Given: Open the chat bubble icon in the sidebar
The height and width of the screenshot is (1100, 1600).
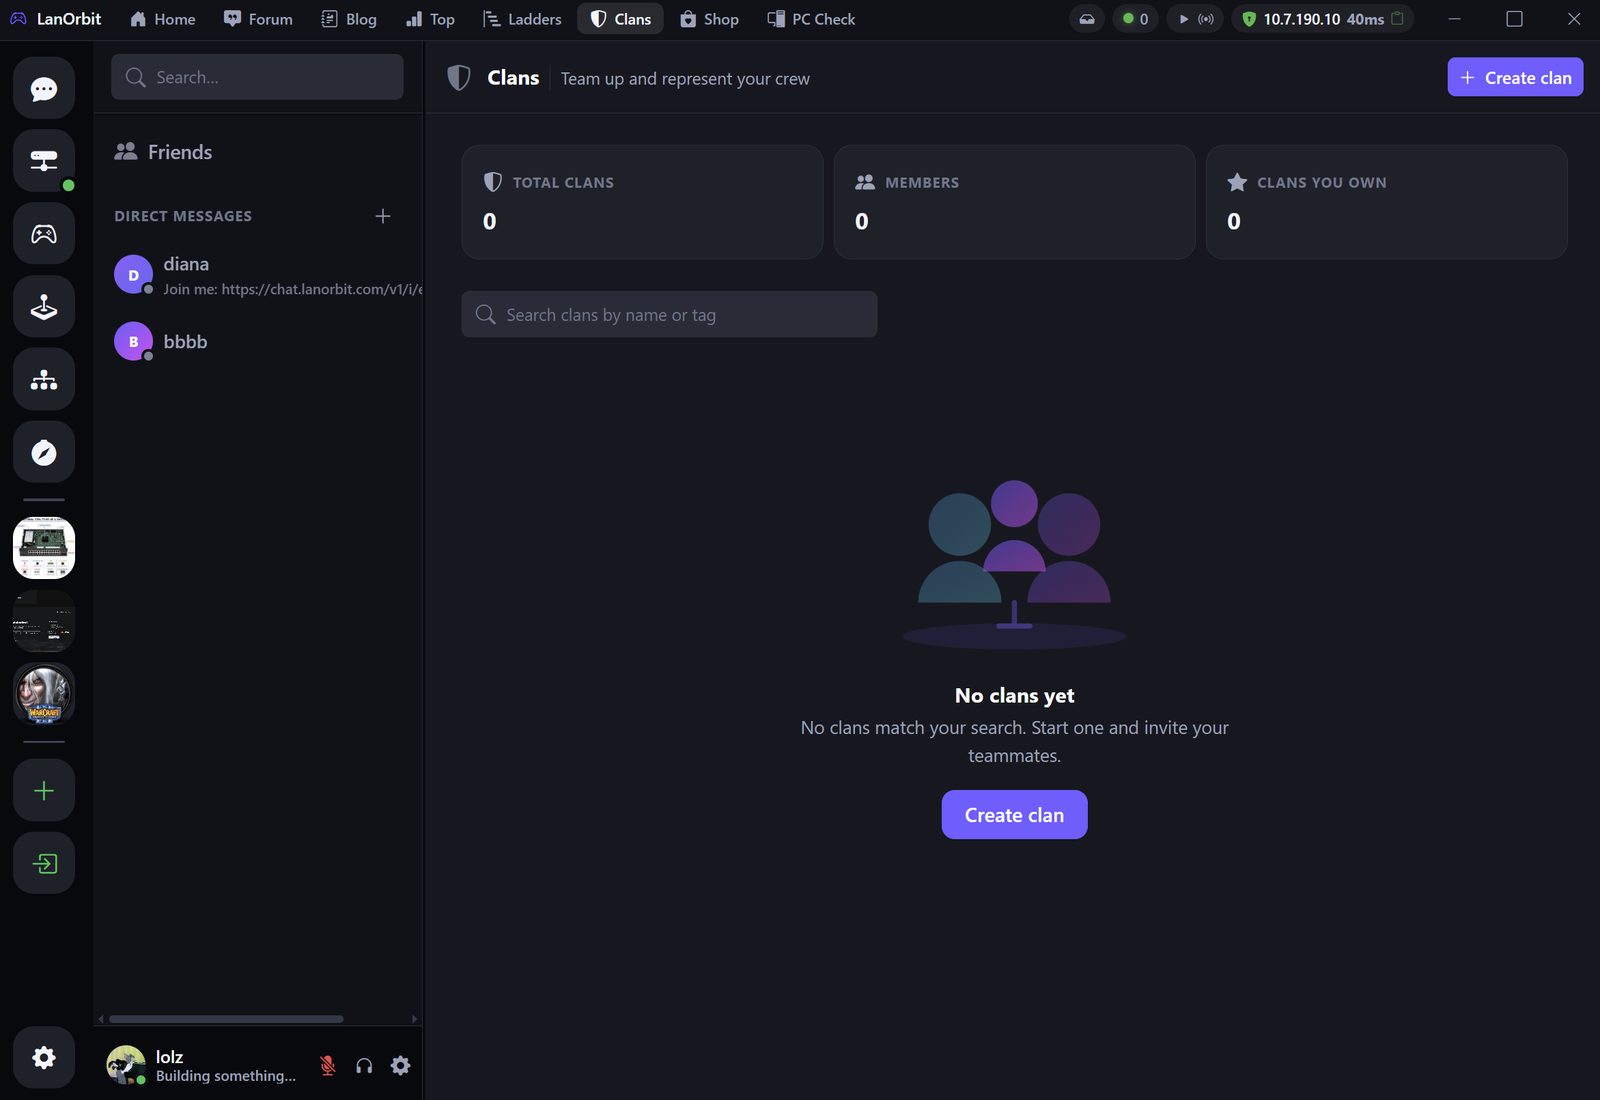Looking at the screenshot, I should pos(44,88).
